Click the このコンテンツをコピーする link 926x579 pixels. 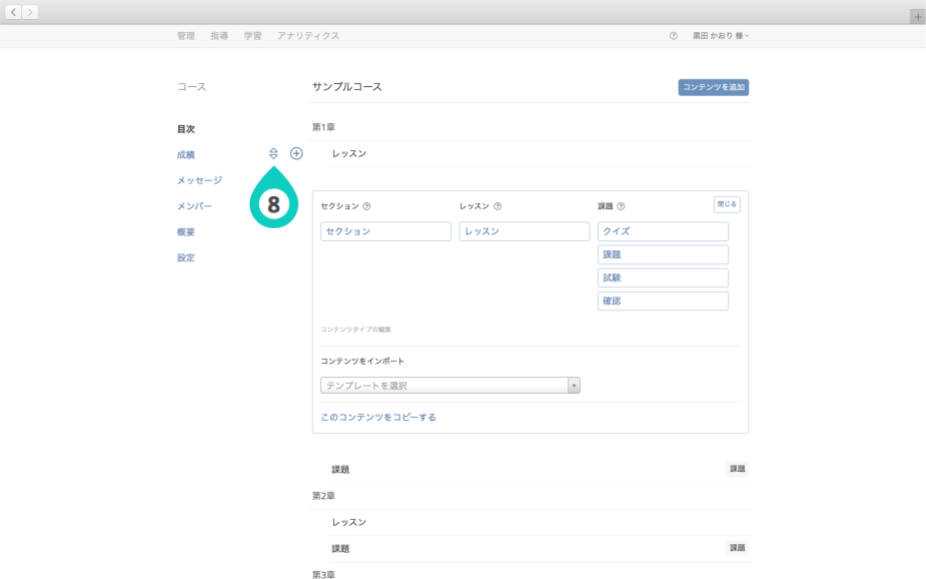[378, 417]
